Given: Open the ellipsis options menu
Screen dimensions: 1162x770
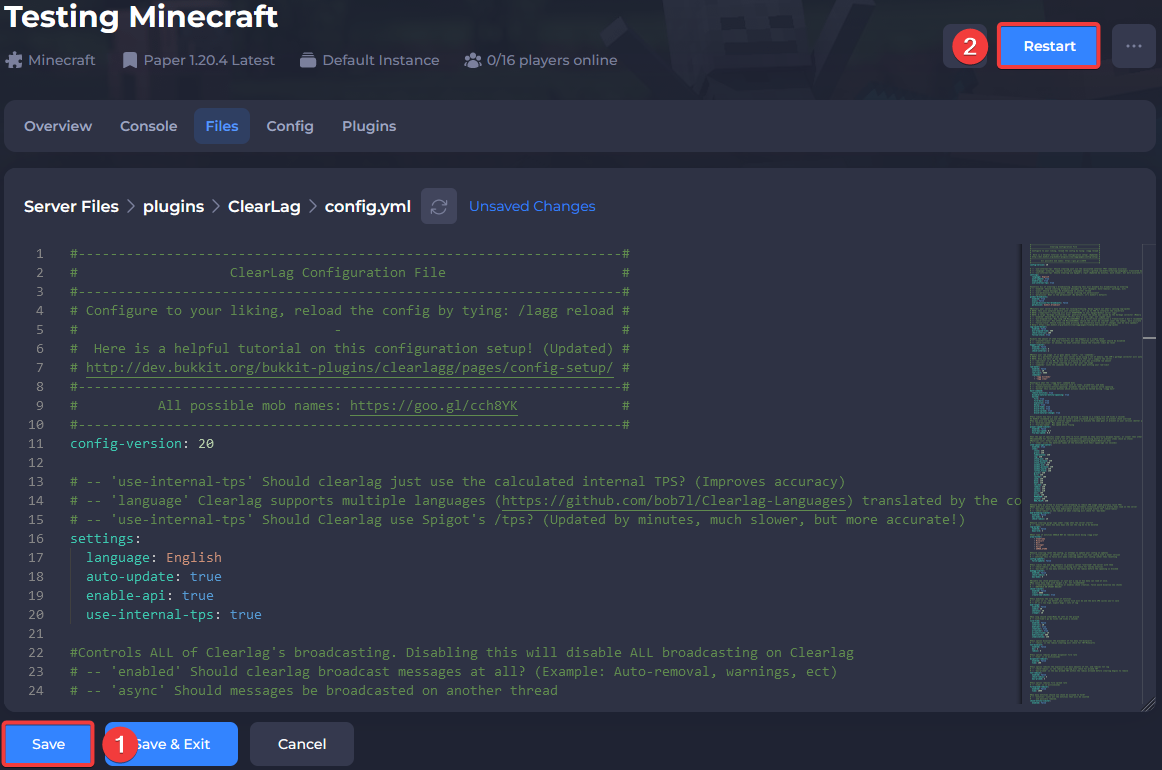Looking at the screenshot, I should pyautogui.click(x=1134, y=45).
